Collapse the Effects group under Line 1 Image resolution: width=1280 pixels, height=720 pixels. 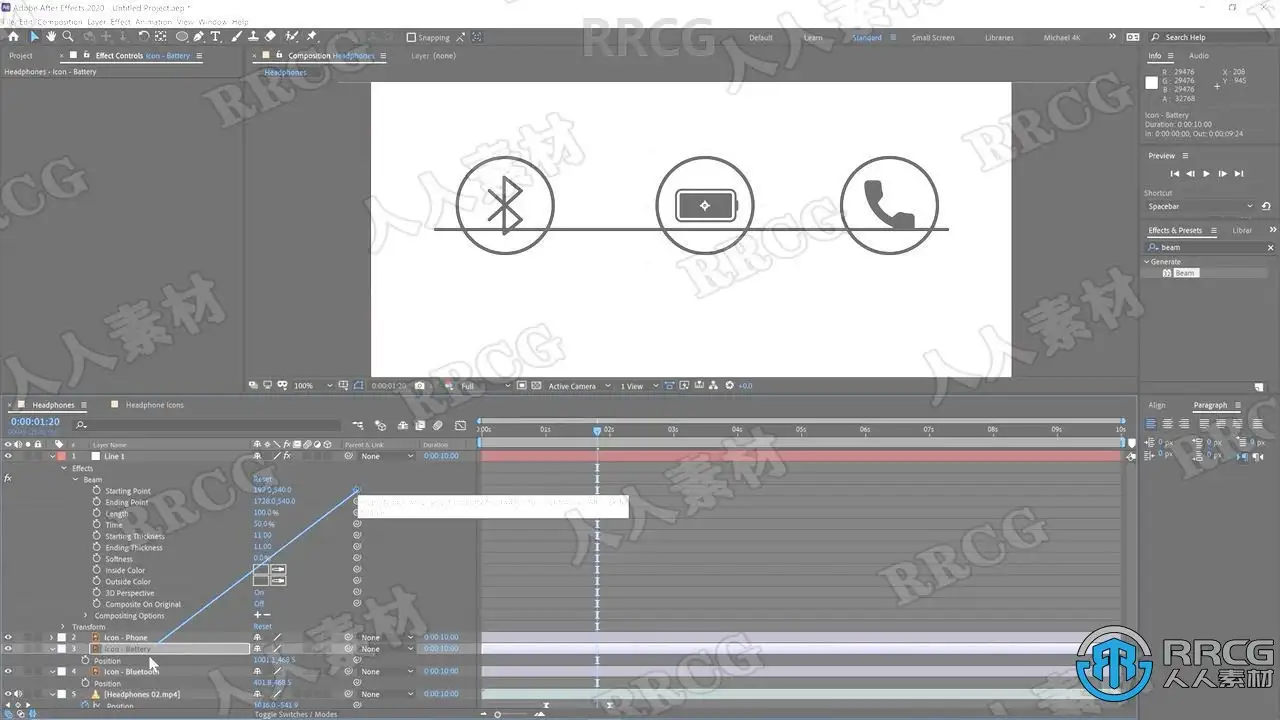63,468
